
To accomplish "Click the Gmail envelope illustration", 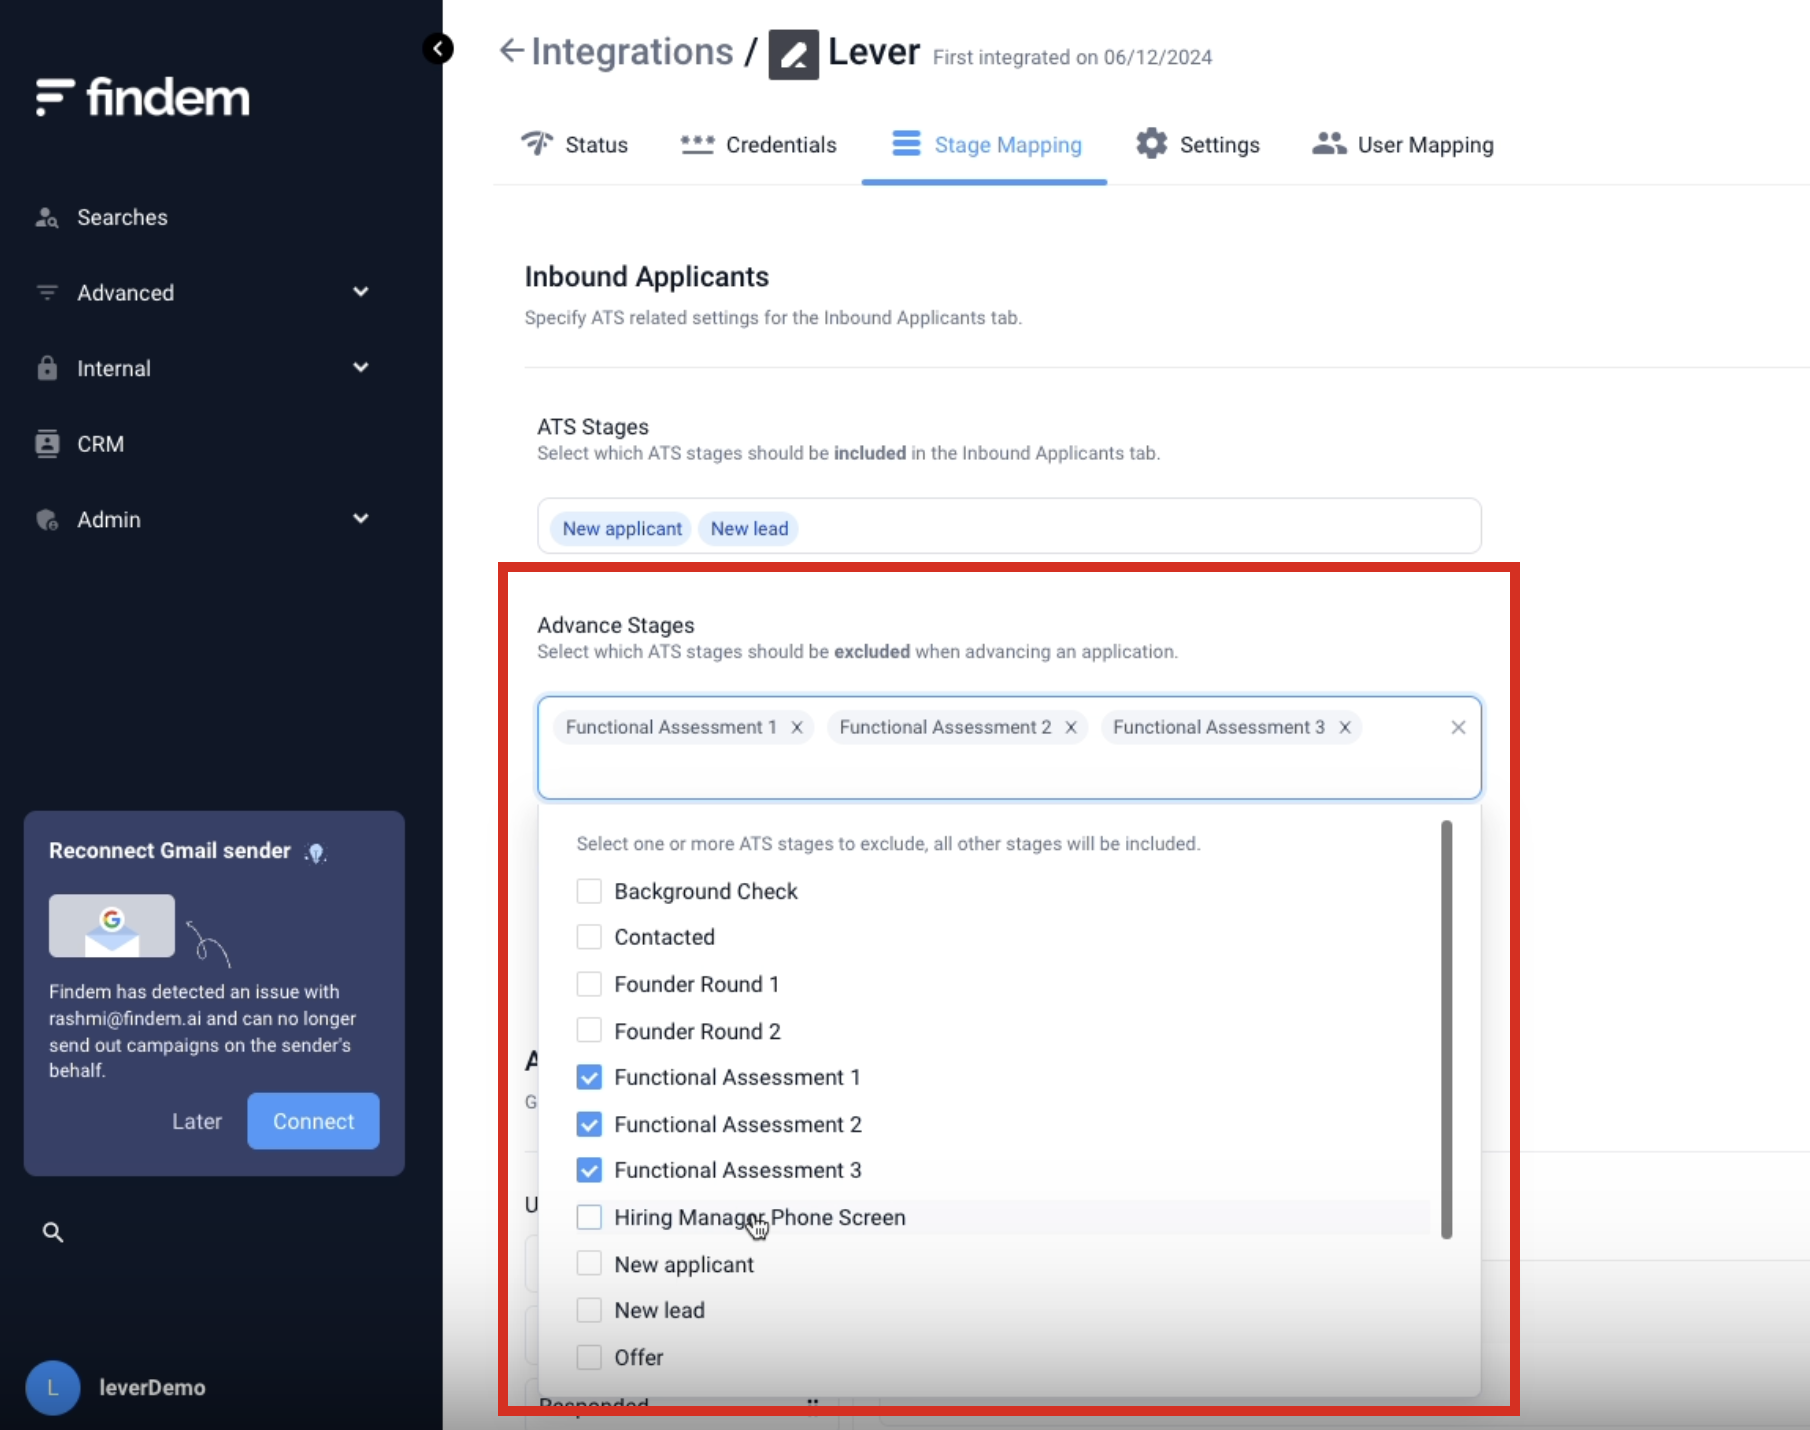I will [x=112, y=926].
